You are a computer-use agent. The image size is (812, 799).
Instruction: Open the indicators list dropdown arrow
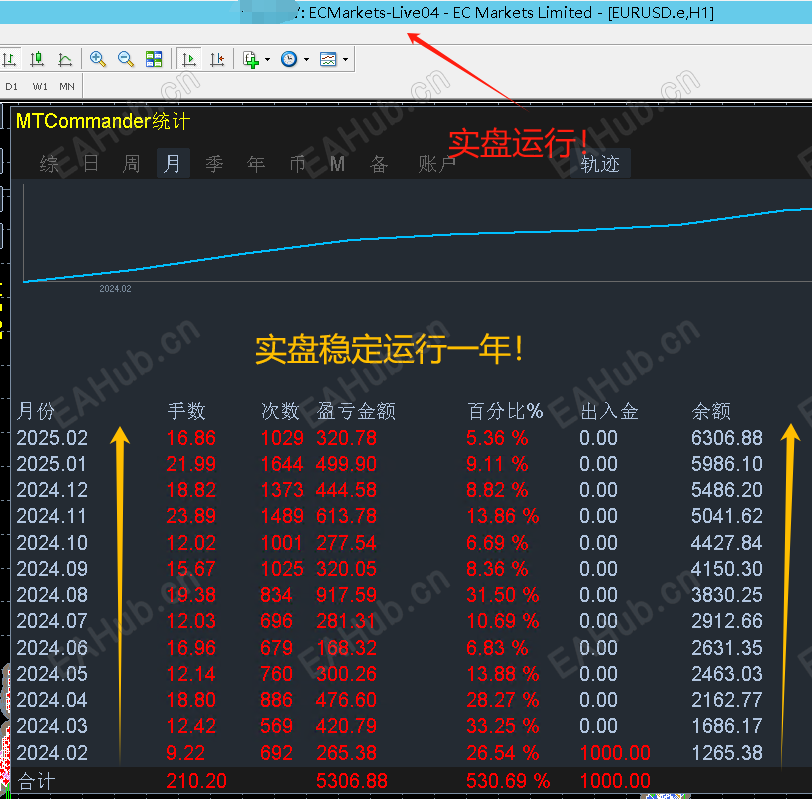267,60
